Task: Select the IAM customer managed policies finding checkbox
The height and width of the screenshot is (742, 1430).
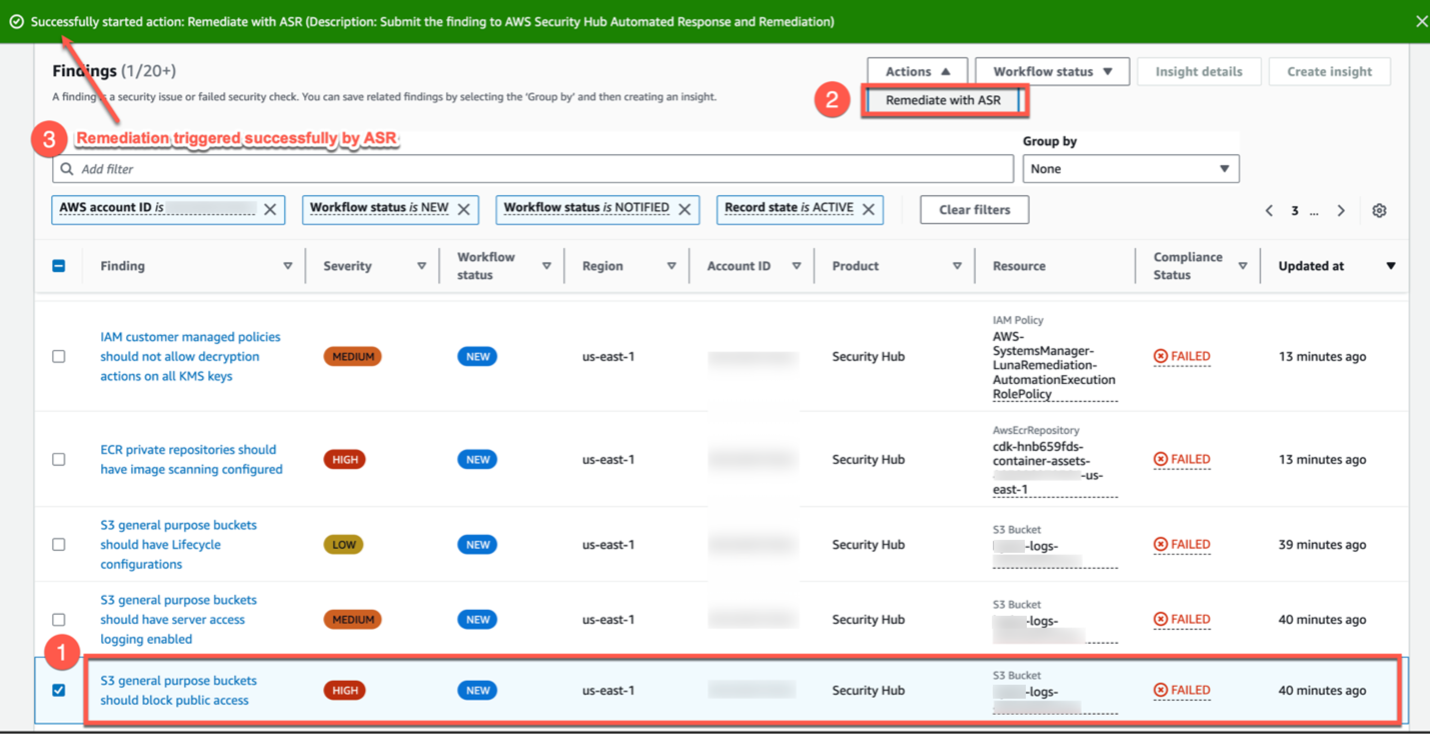Action: (x=59, y=356)
